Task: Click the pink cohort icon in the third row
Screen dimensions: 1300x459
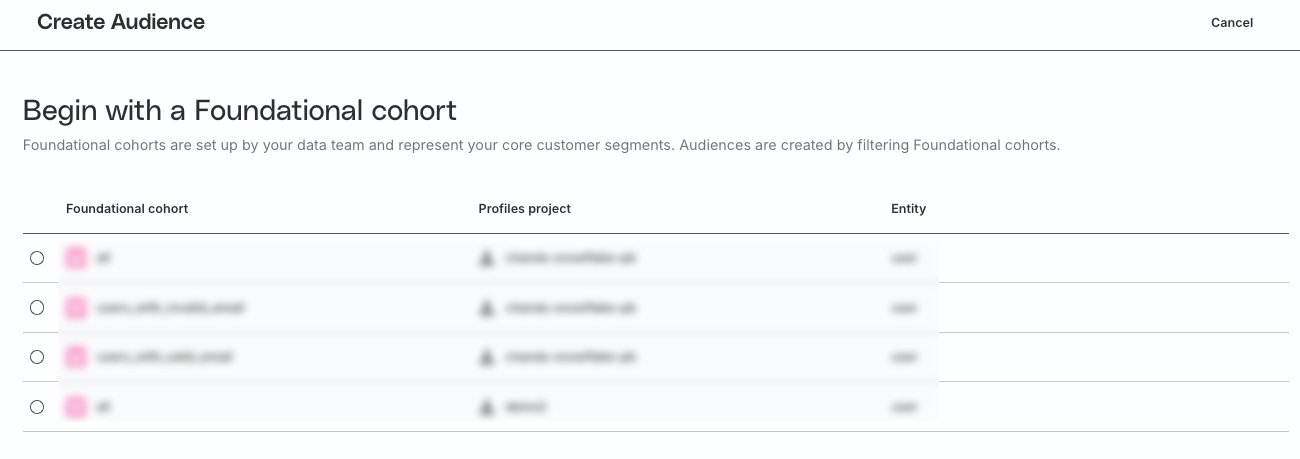Action: (x=76, y=357)
